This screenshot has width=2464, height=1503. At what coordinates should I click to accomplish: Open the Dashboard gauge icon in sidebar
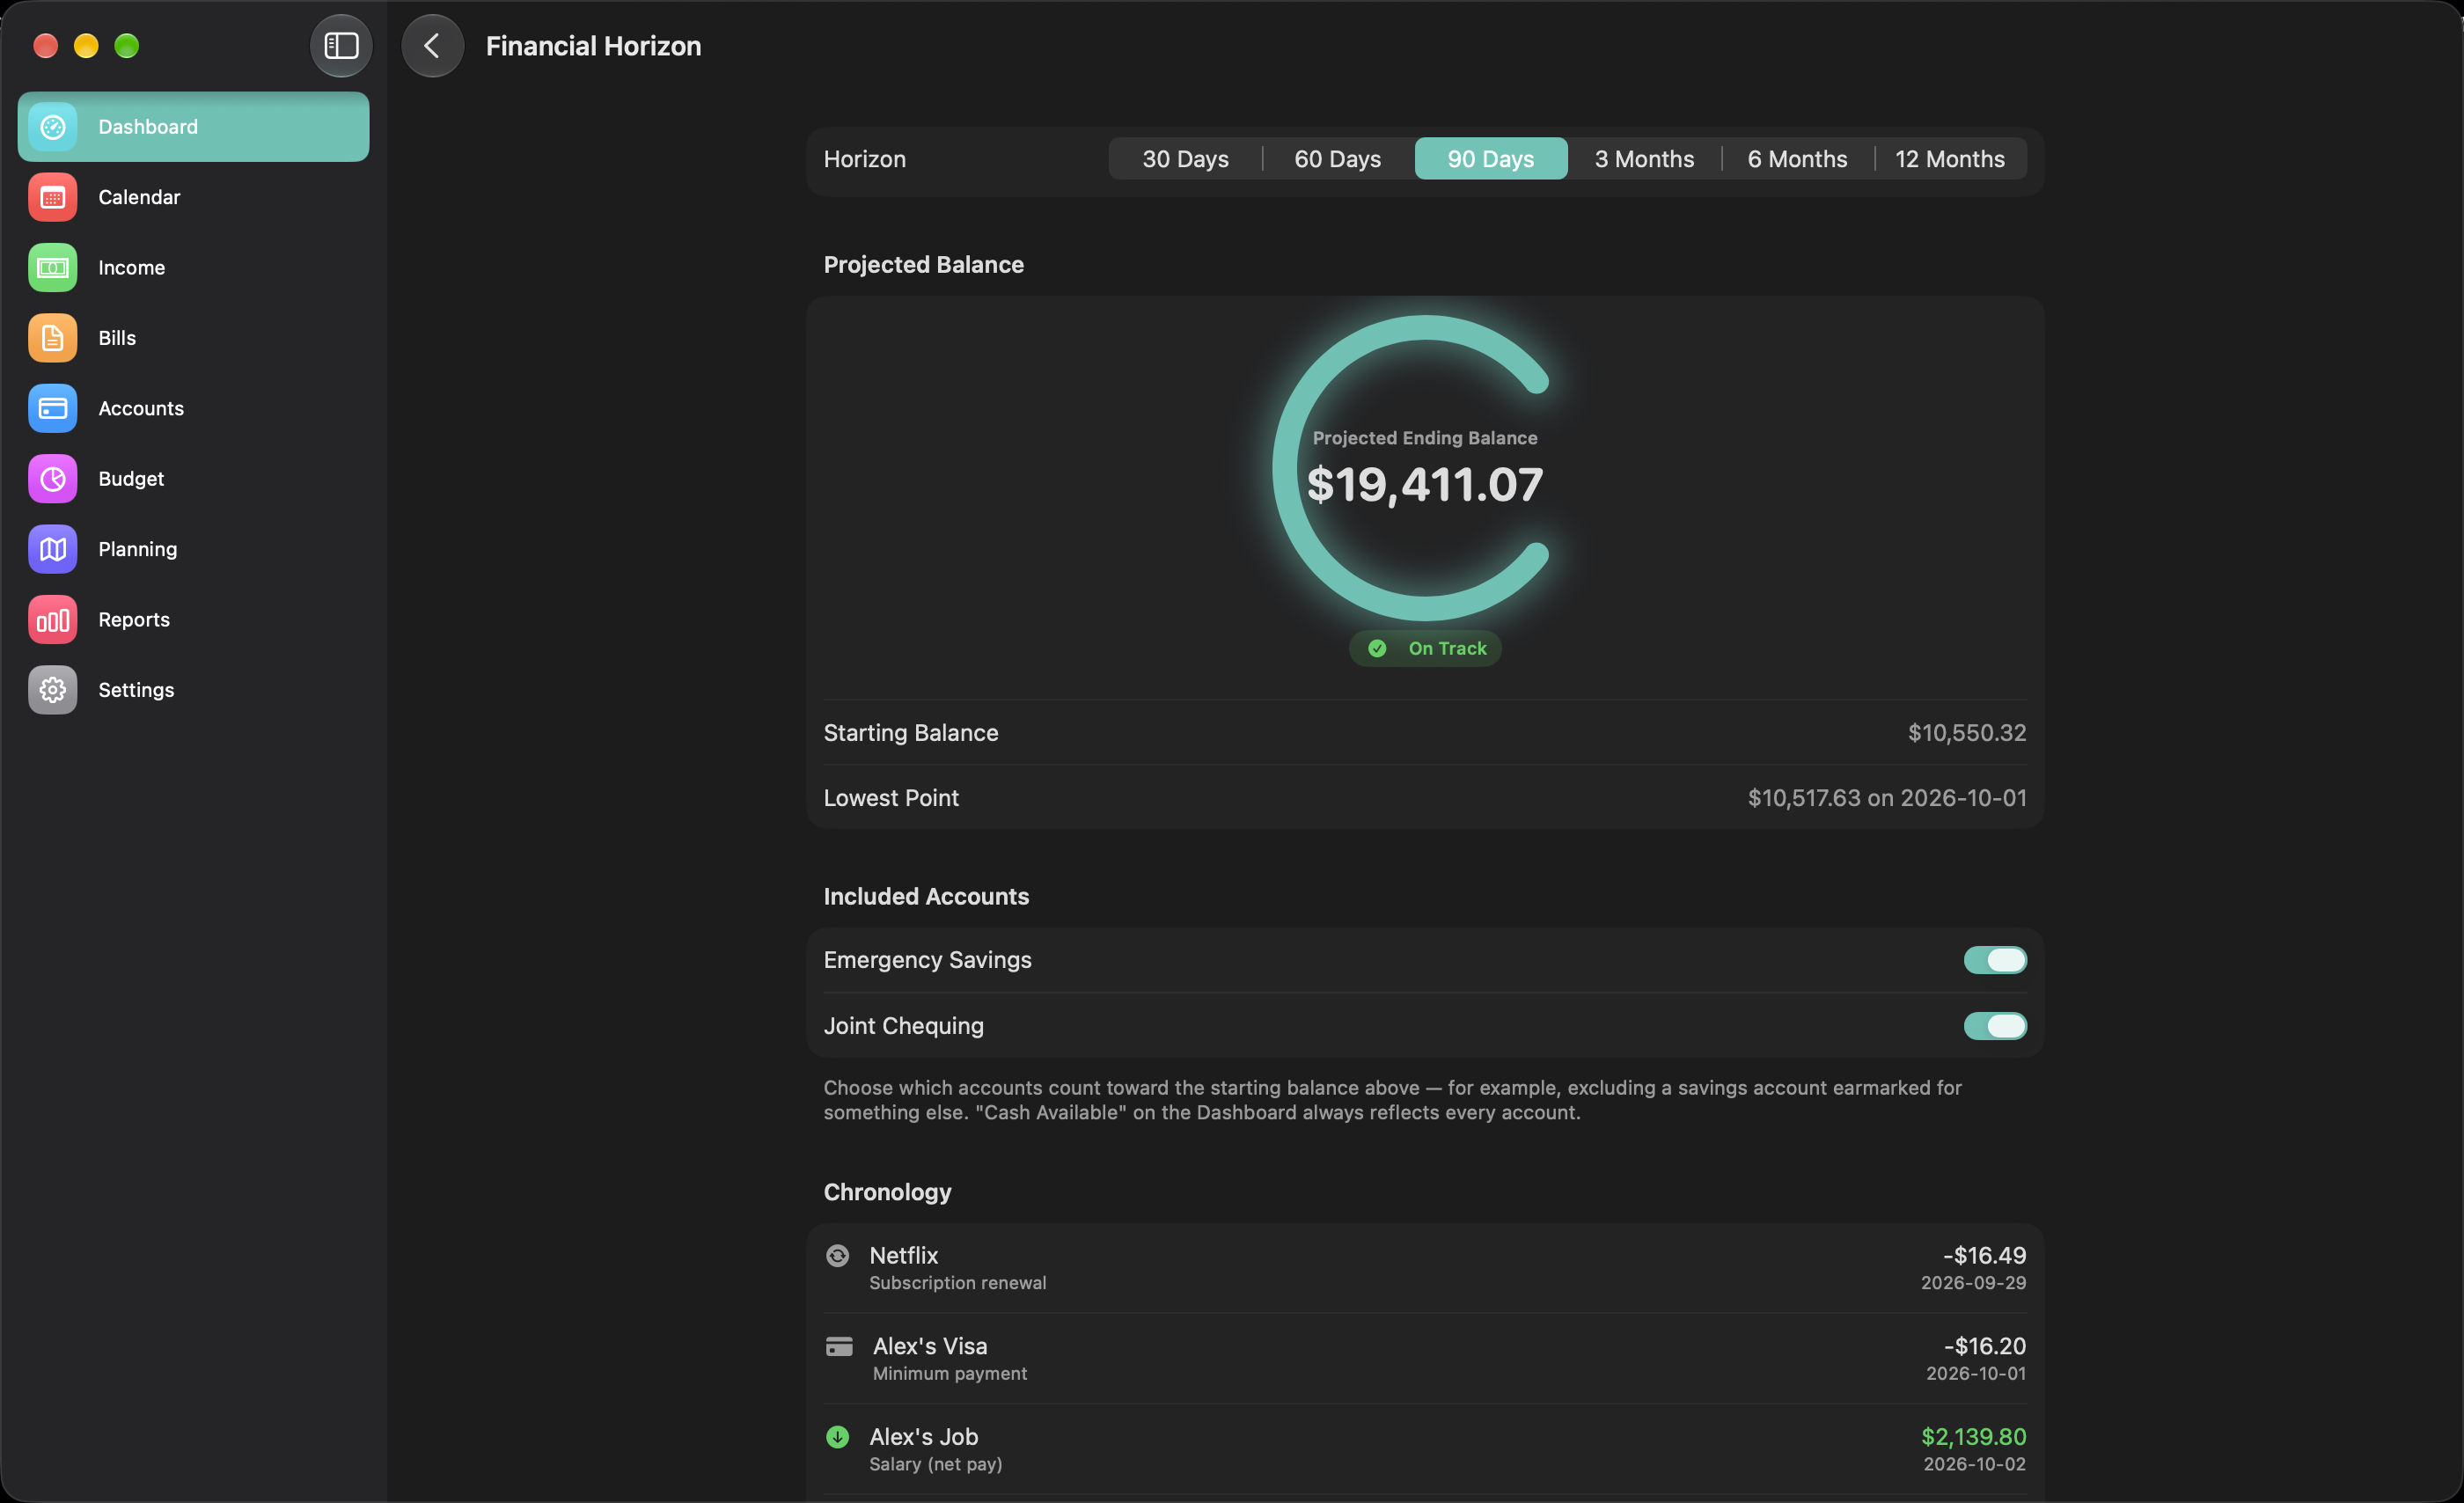click(x=53, y=127)
